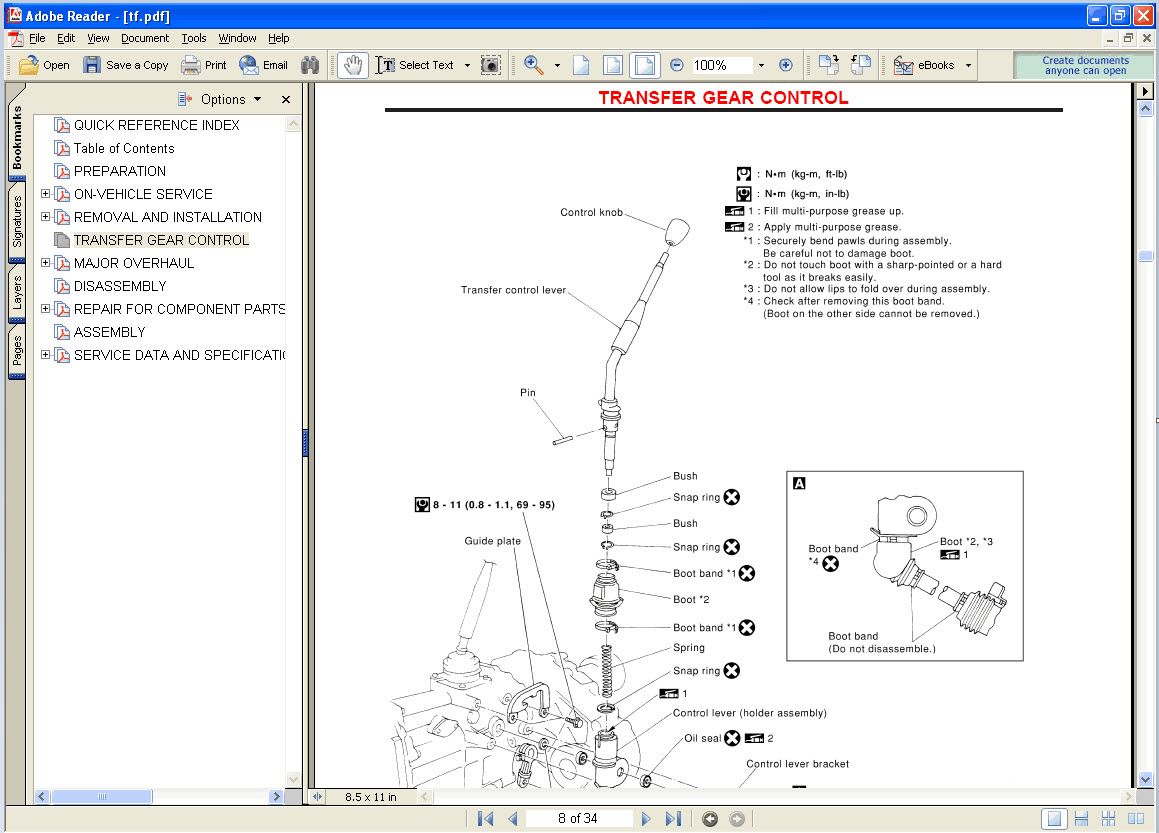
Task: Switch to Continuous page layout
Action: (x=1081, y=818)
